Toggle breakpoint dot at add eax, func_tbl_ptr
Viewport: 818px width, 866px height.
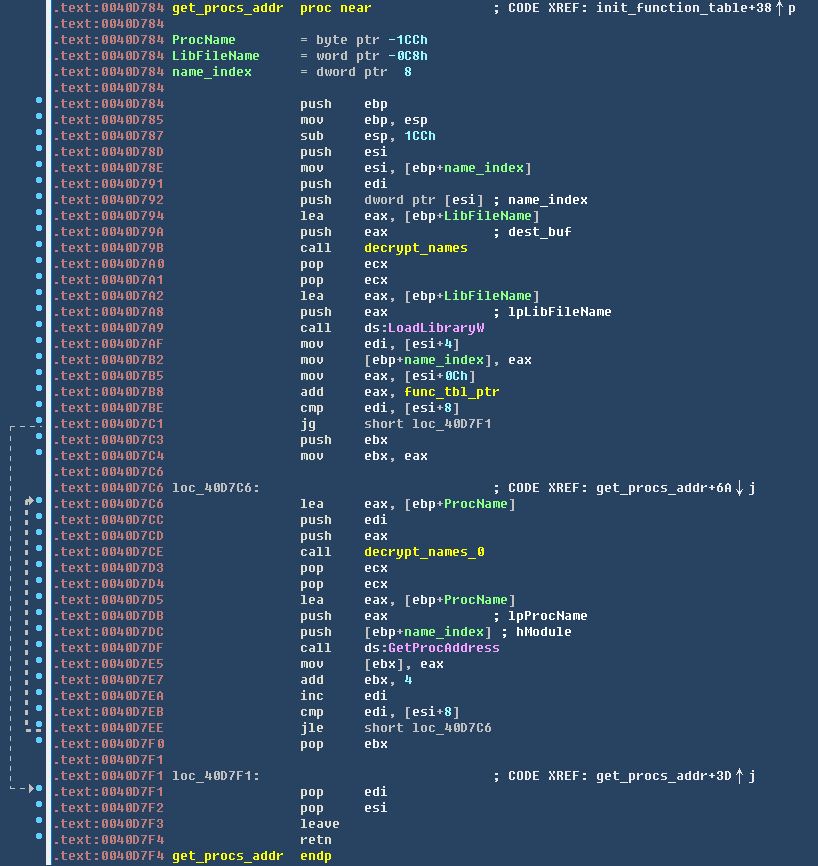(39, 391)
